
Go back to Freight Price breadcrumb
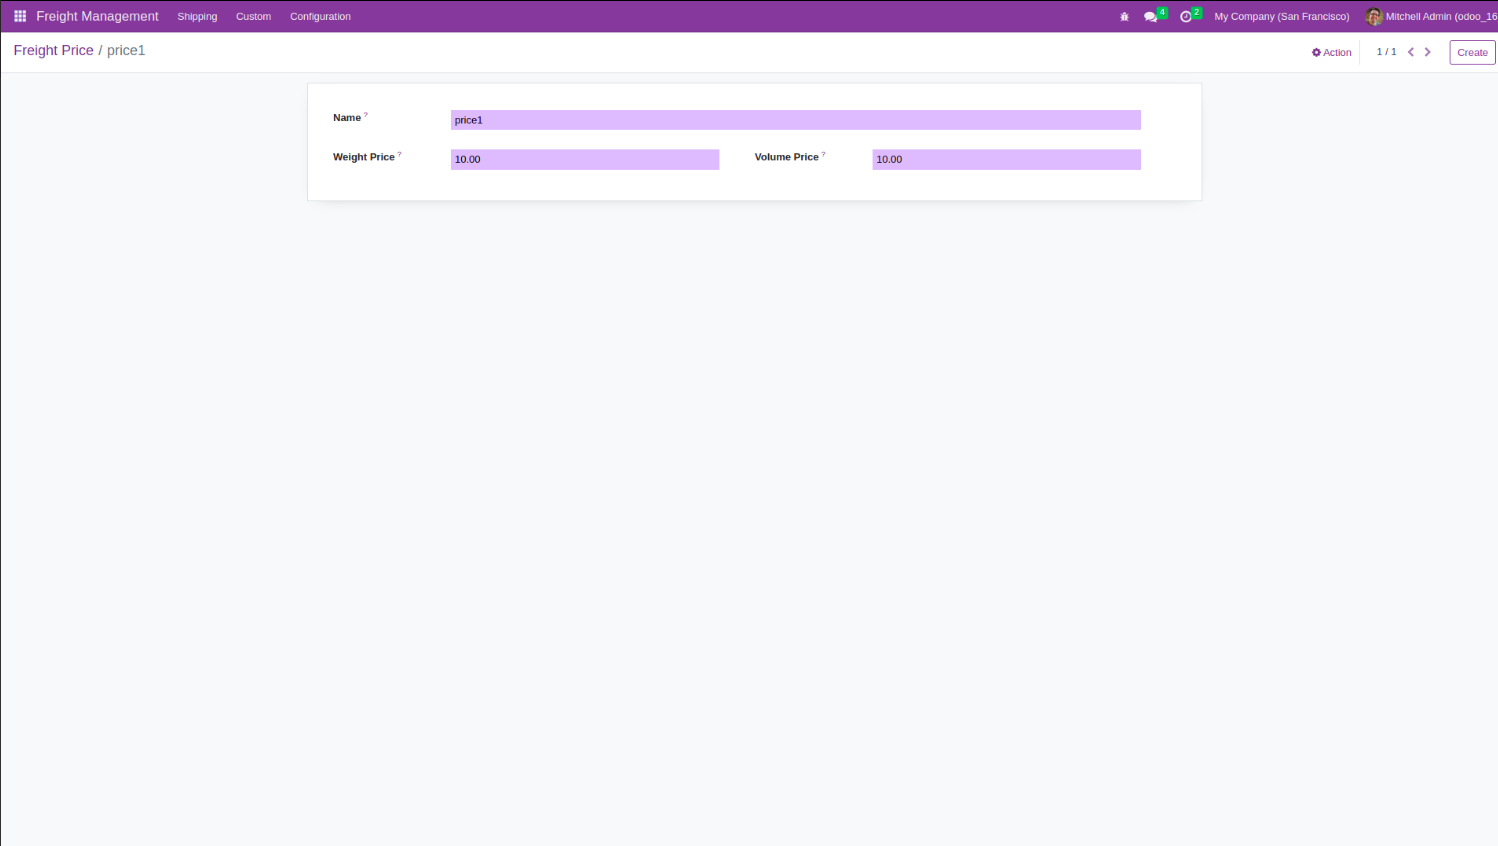pyautogui.click(x=53, y=50)
